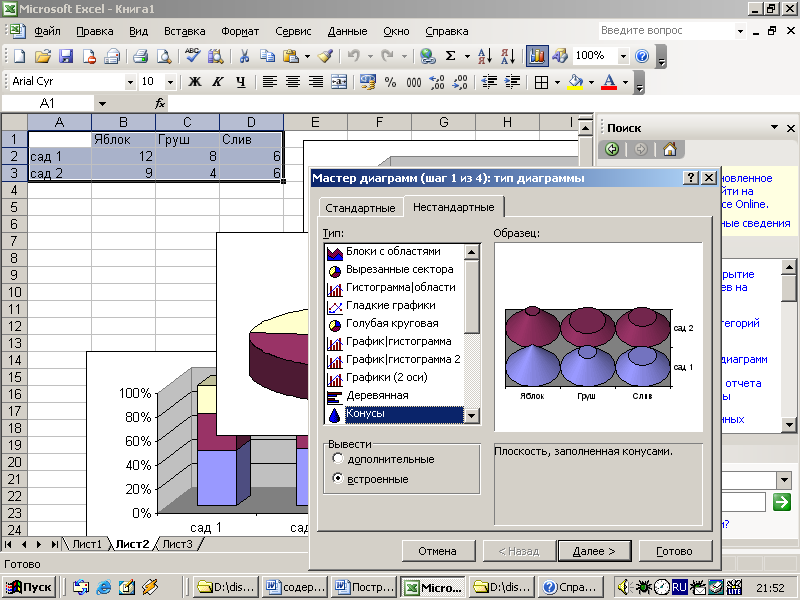
Task: Expand the Paste options dropdown arrow
Action: [x=307, y=56]
